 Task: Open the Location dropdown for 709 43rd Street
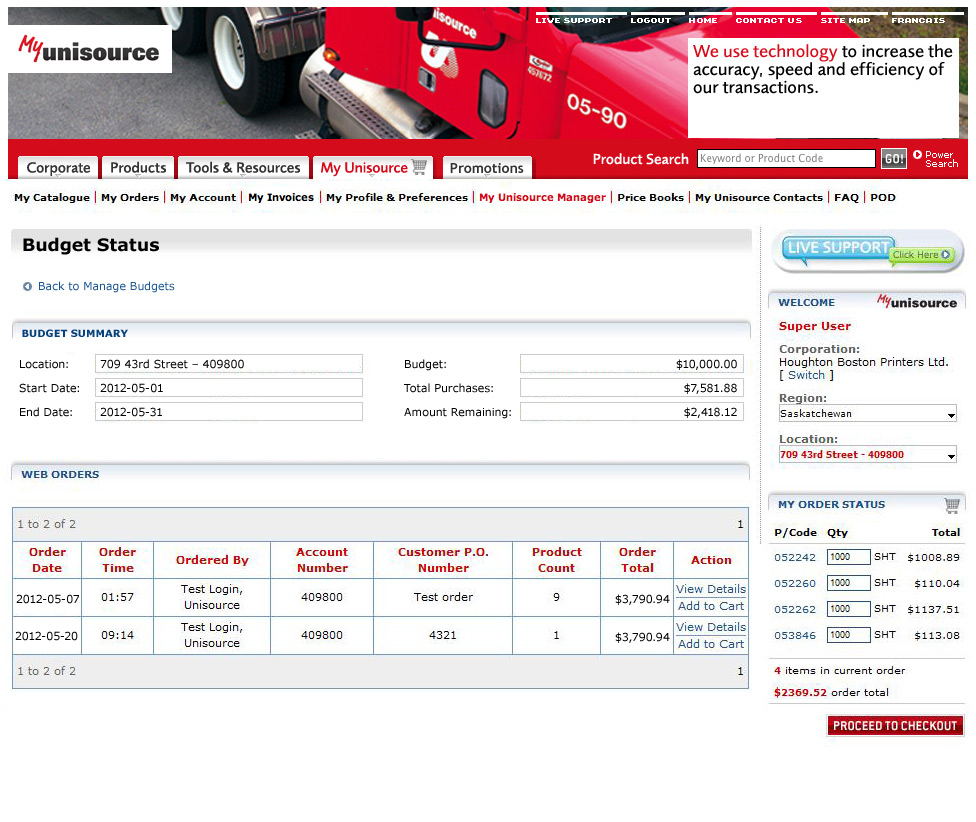click(867, 455)
